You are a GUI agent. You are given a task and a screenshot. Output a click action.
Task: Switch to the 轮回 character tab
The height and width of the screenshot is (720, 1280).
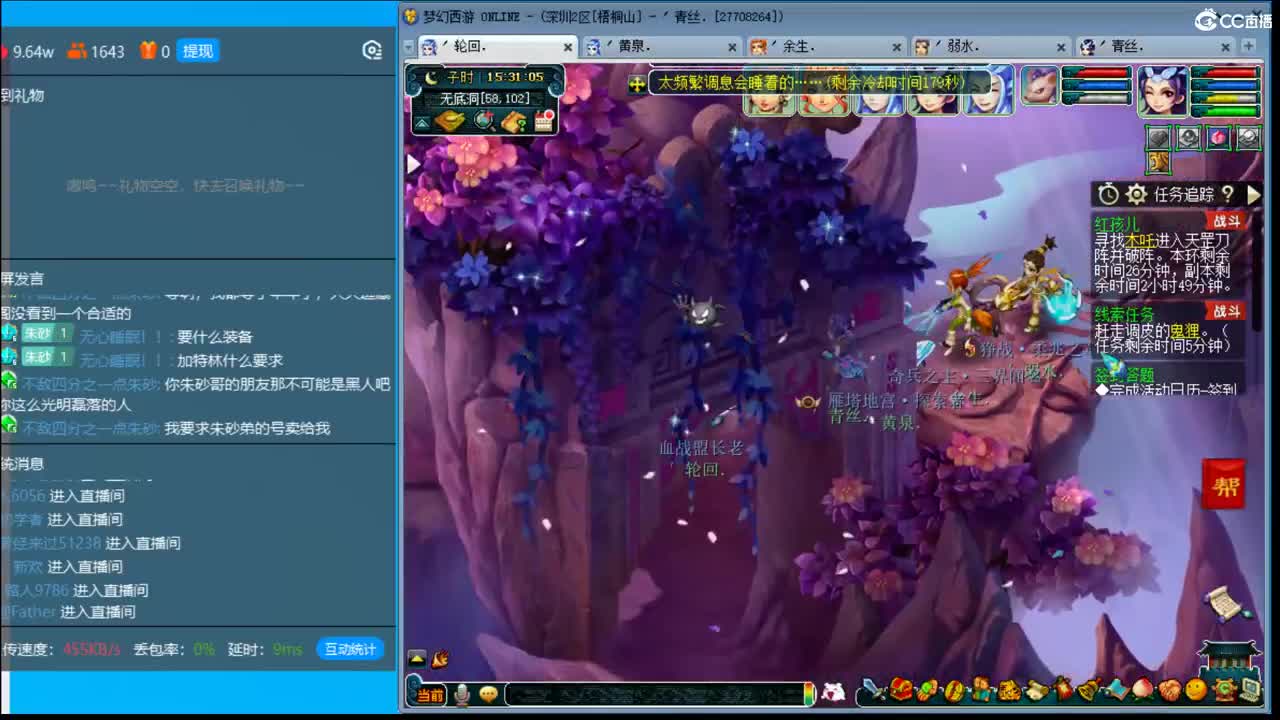pyautogui.click(x=497, y=47)
